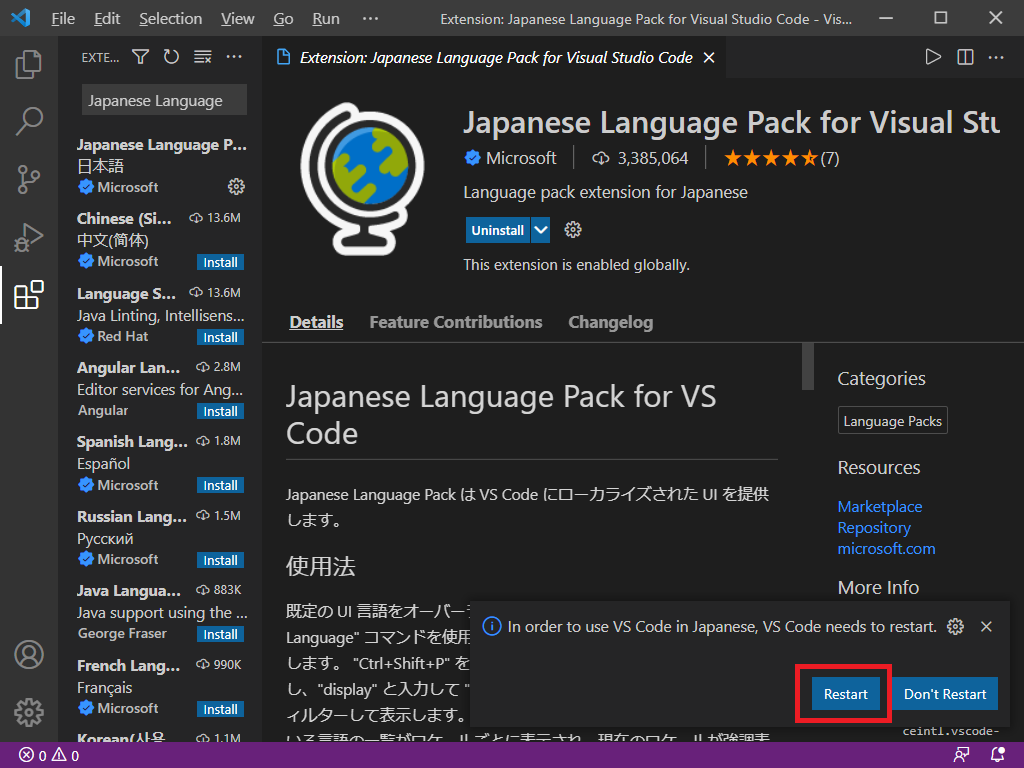1024x768 pixels.
Task: Select the Spanish Language Pack list entry
Action: coord(161,463)
